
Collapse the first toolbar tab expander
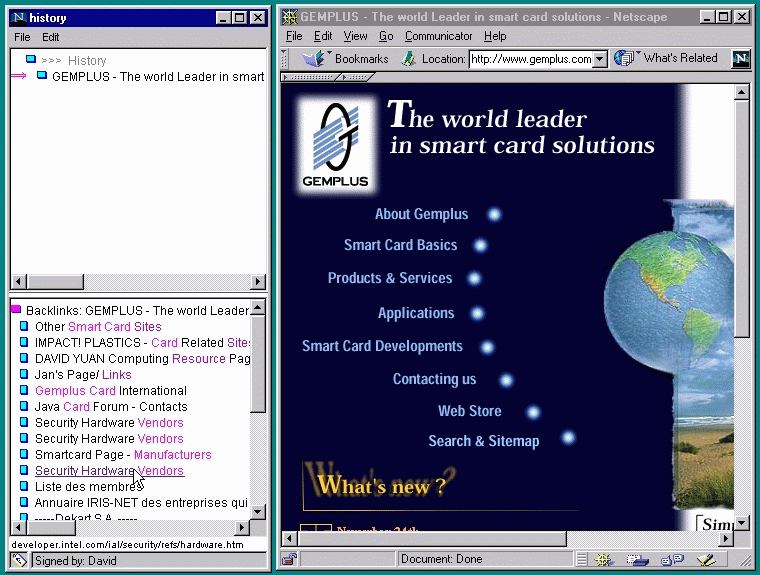309,77
